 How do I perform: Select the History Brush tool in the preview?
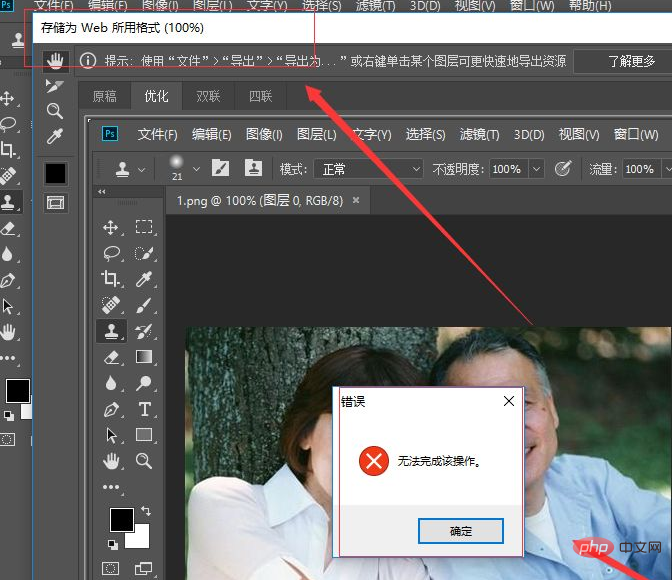pyautogui.click(x=144, y=331)
